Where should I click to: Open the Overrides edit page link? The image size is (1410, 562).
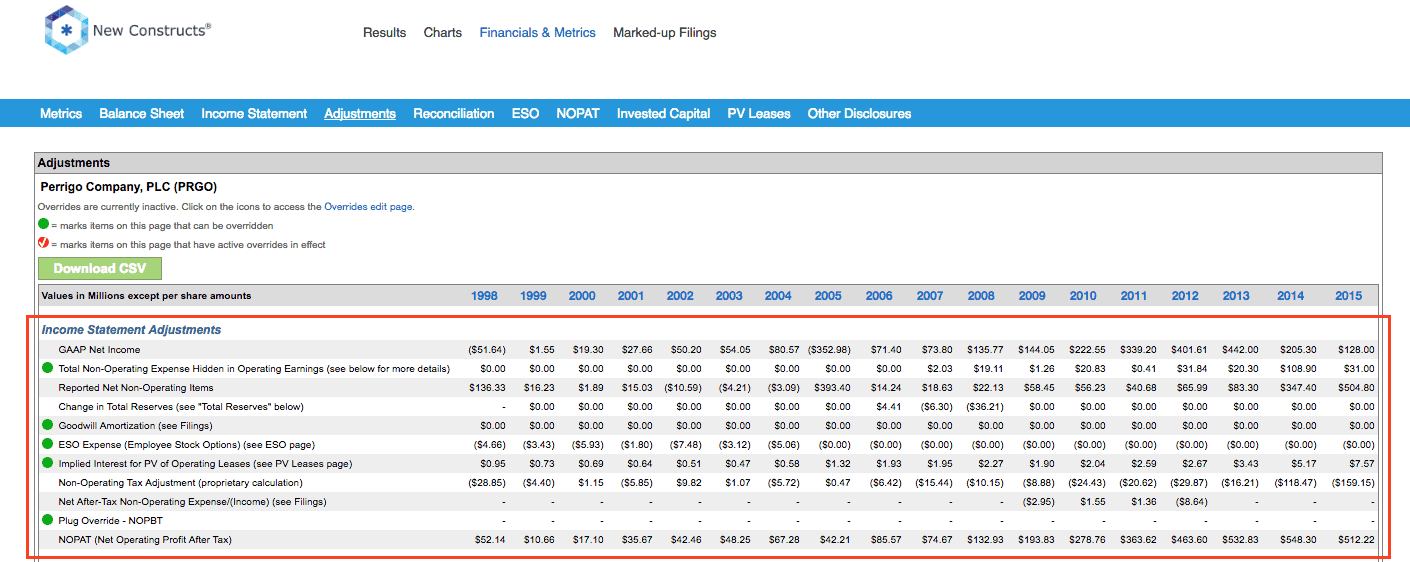click(368, 207)
